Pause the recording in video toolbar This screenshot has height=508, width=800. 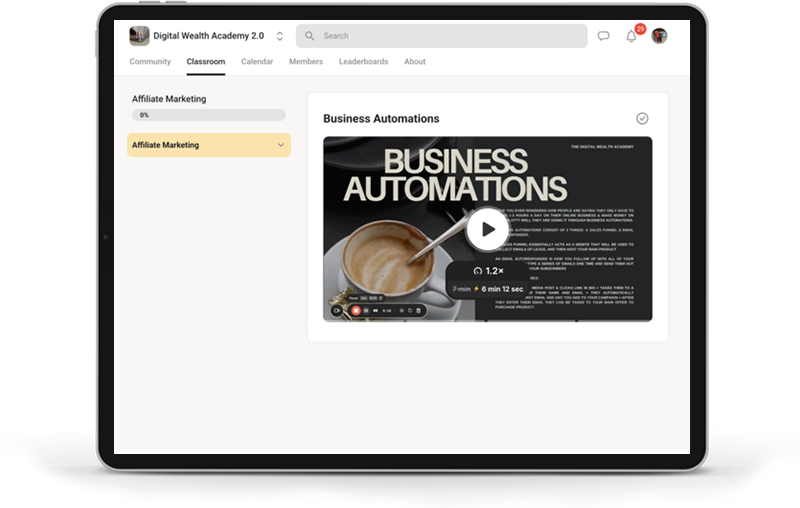tap(367, 311)
